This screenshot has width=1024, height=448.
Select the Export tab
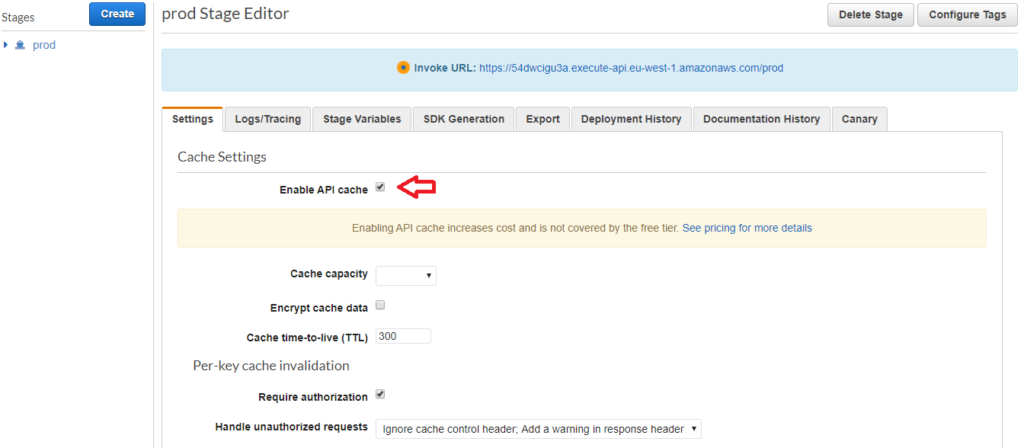click(x=543, y=119)
